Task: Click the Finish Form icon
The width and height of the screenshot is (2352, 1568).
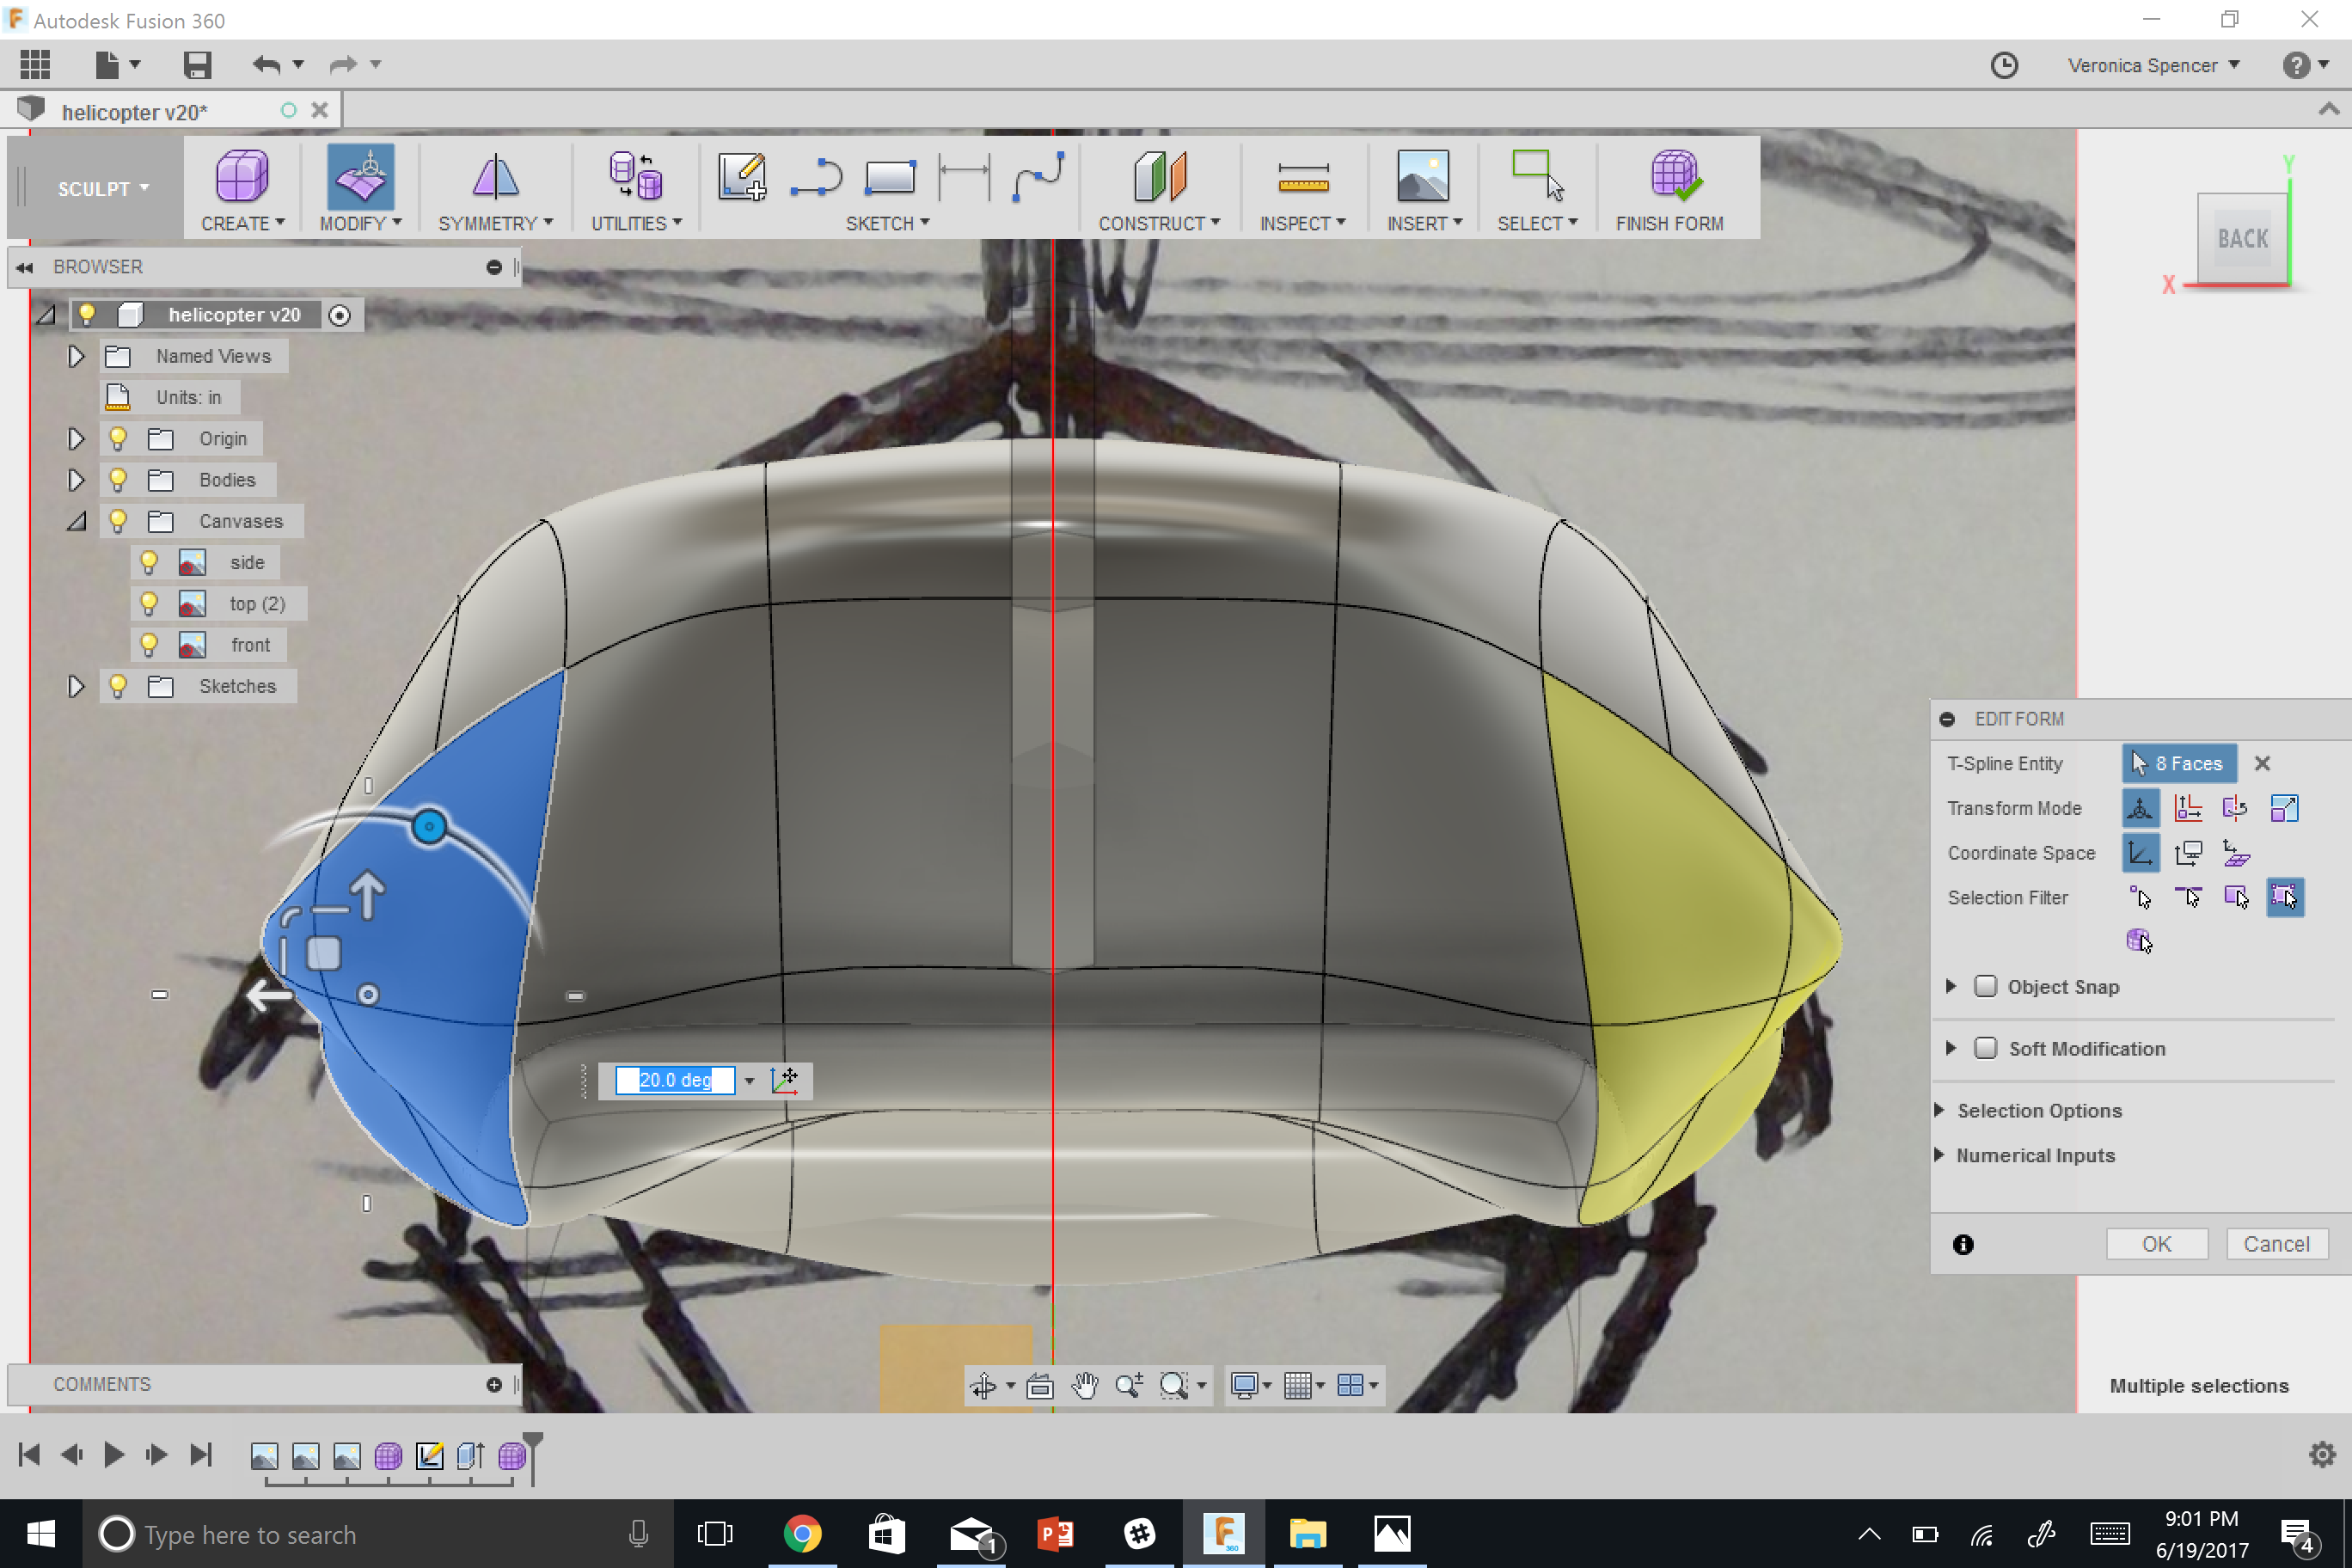Action: 1675,176
